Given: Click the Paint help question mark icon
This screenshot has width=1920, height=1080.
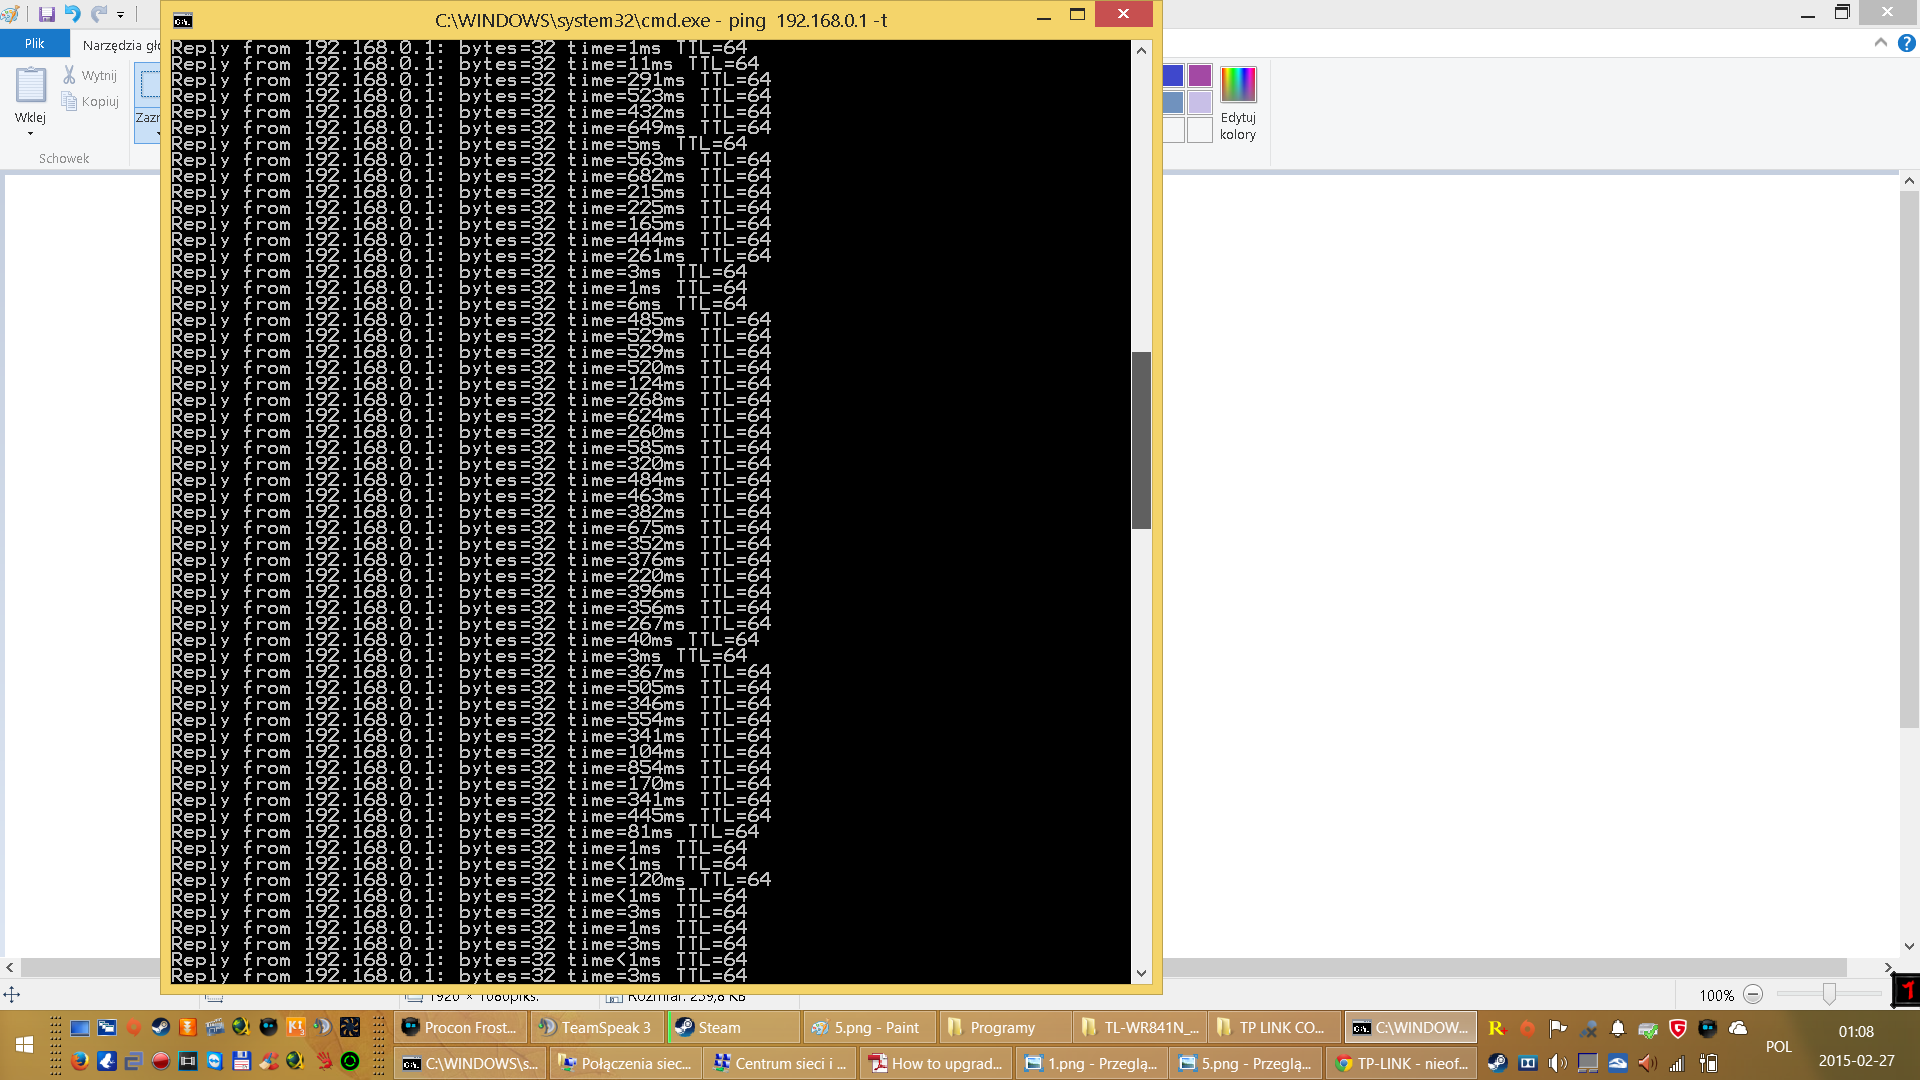Looking at the screenshot, I should (x=1907, y=43).
